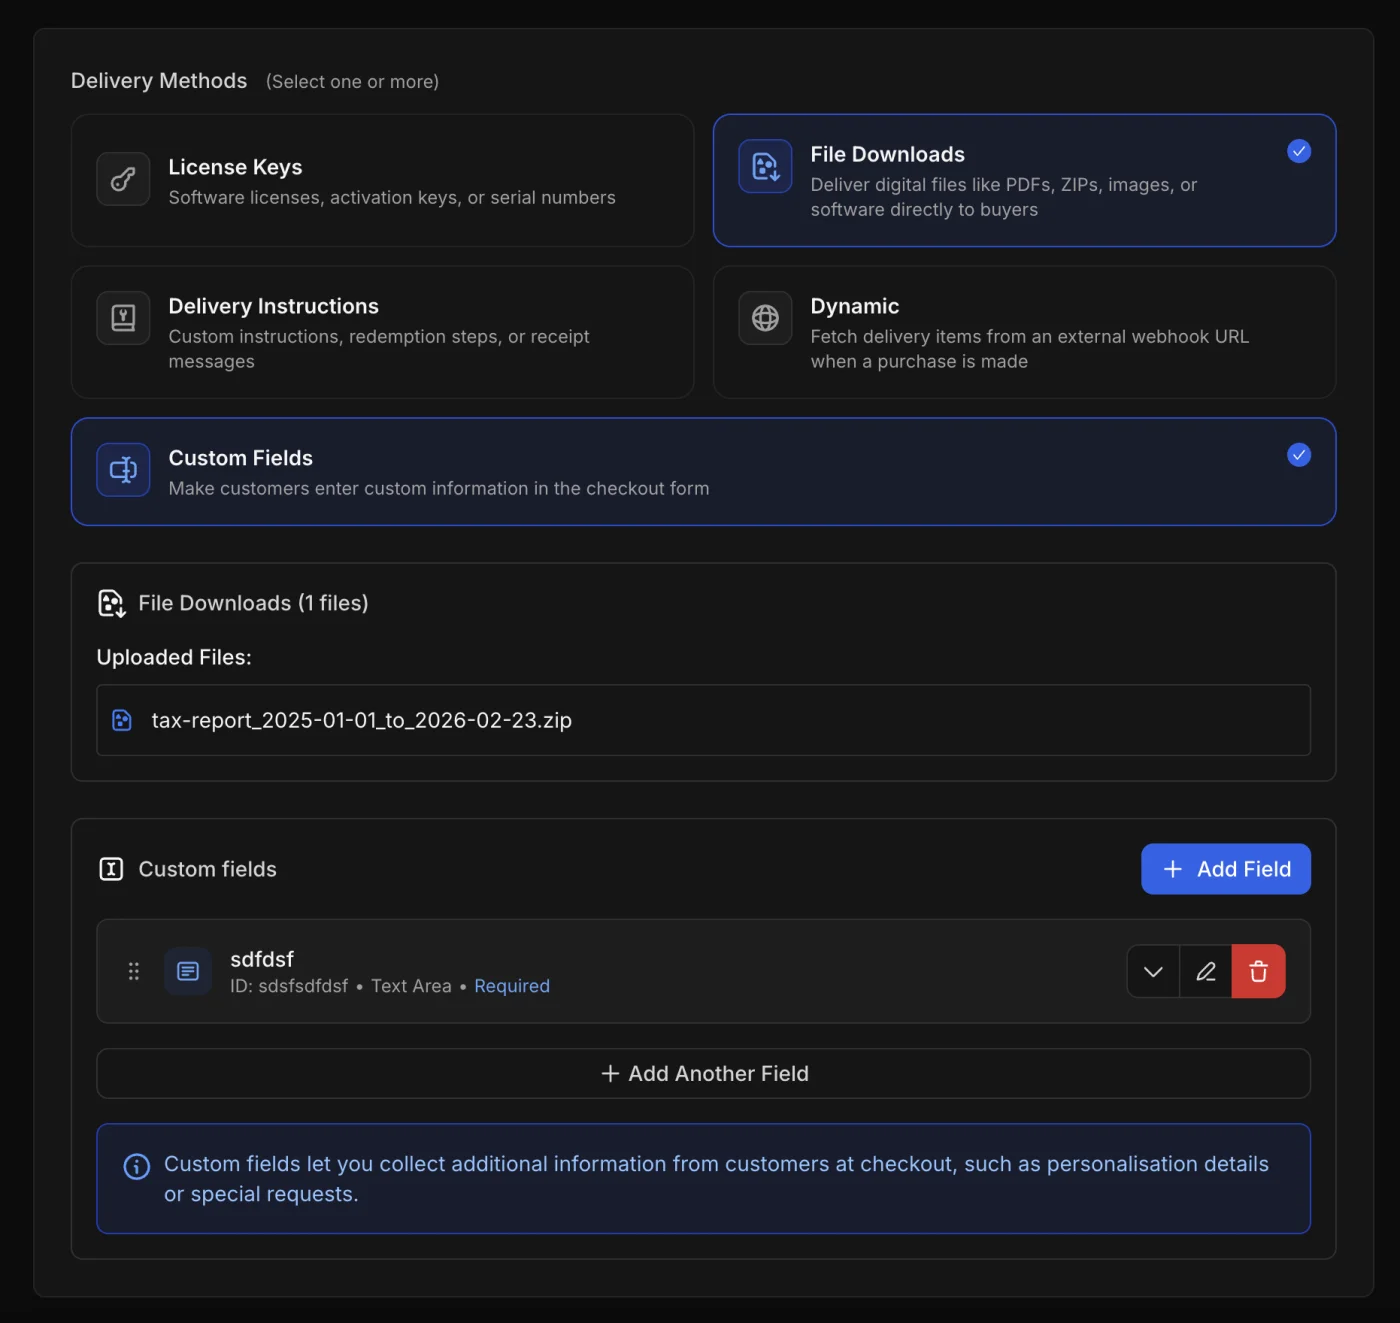1400x1323 pixels.
Task: Click the Required label on sdfdsf
Action: [512, 986]
